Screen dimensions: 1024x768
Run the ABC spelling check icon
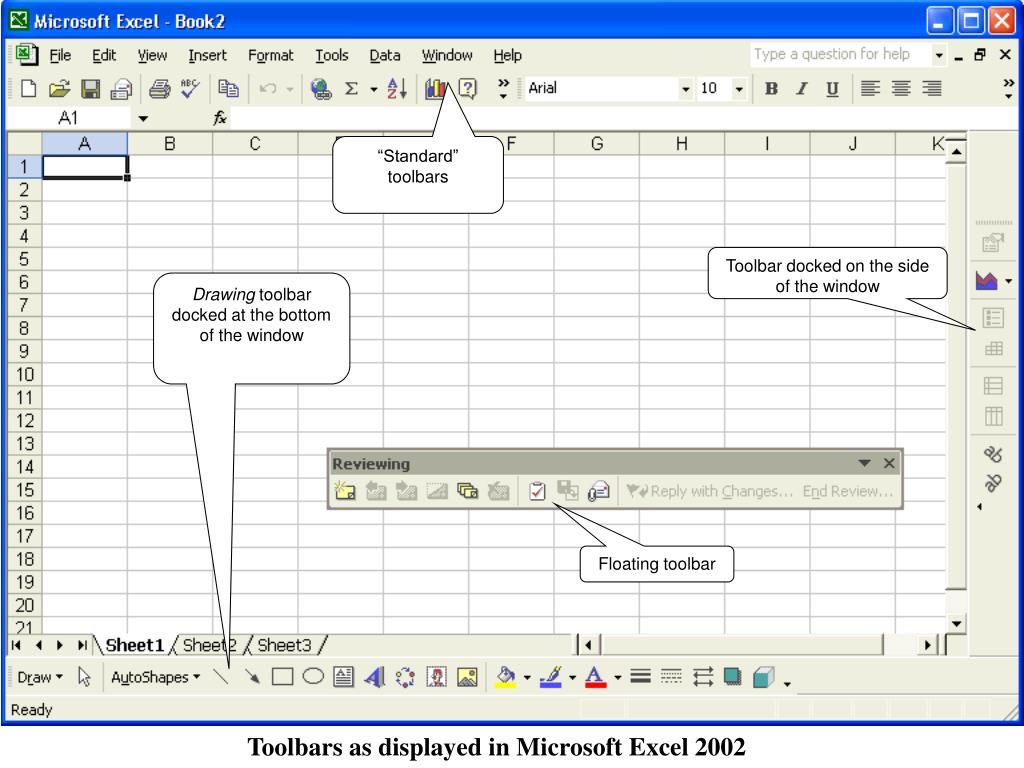[190, 88]
